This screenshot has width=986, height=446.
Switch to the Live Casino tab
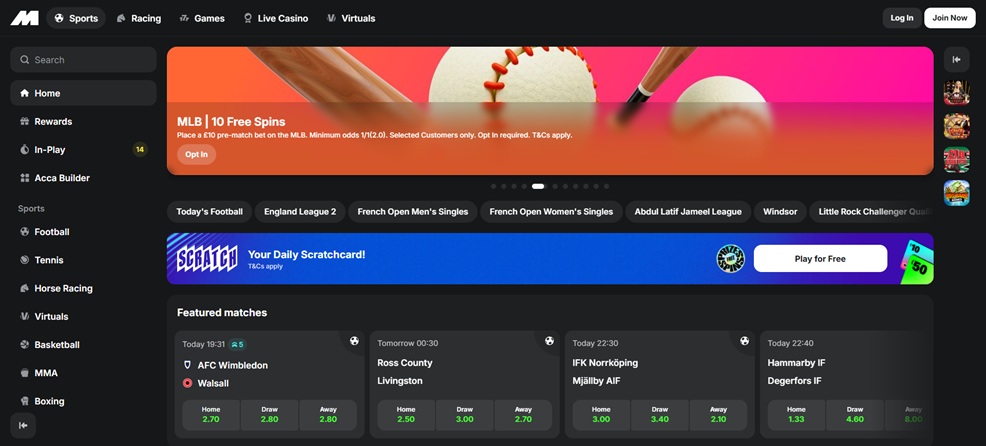point(275,18)
